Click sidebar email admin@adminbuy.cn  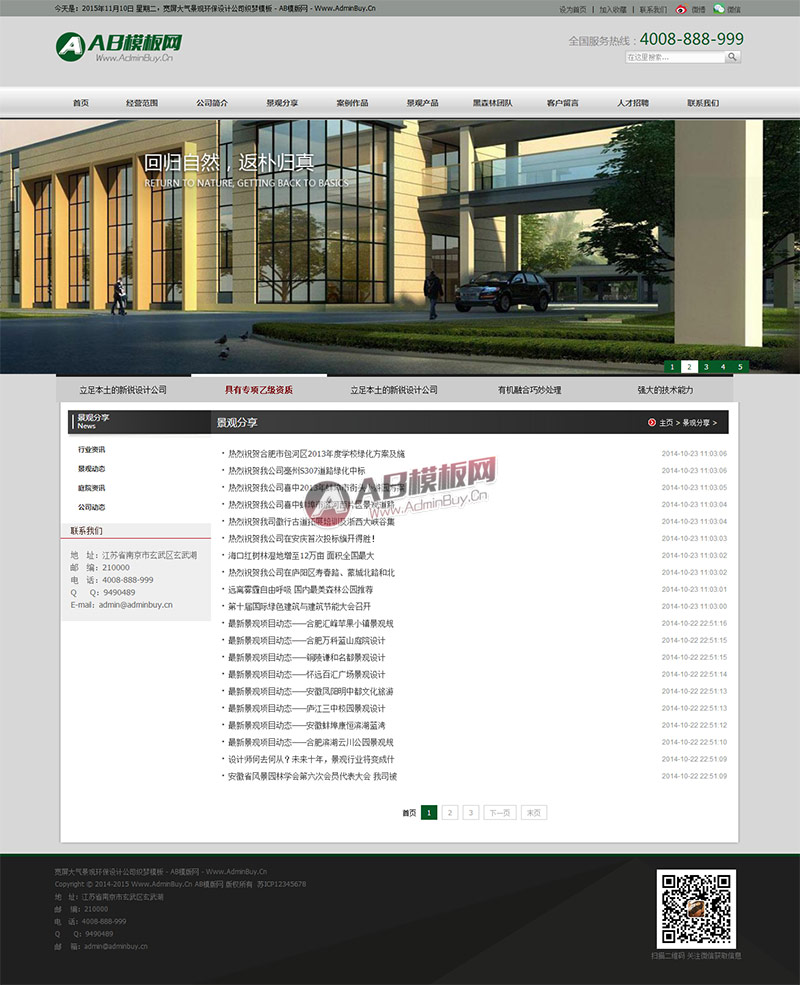coord(136,605)
